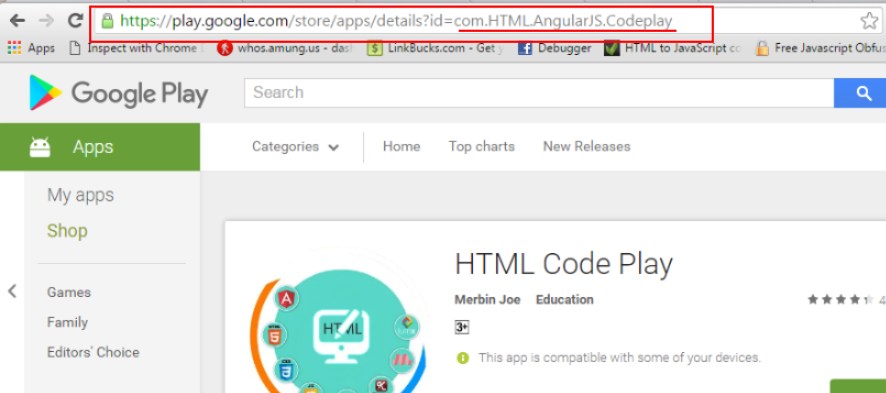The width and height of the screenshot is (886, 393).
Task: Open the Top charts tab
Action: coord(481,147)
